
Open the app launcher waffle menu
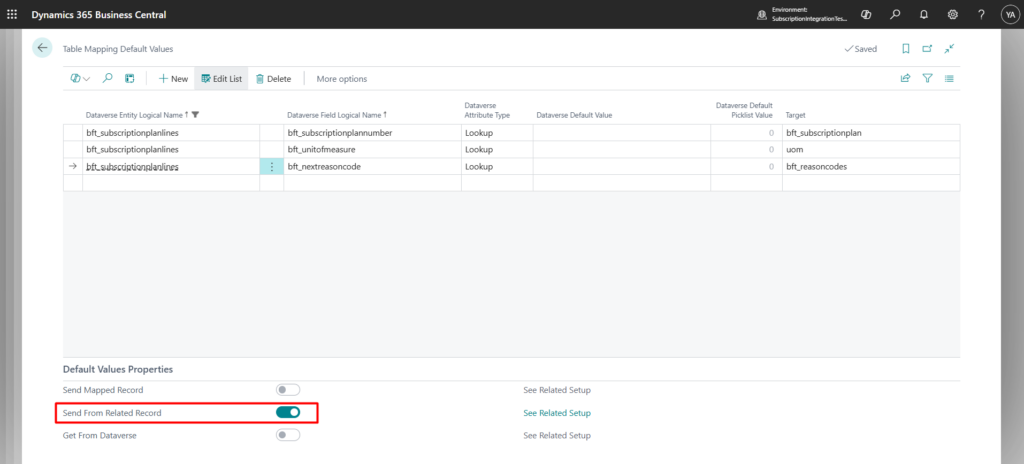pos(12,14)
